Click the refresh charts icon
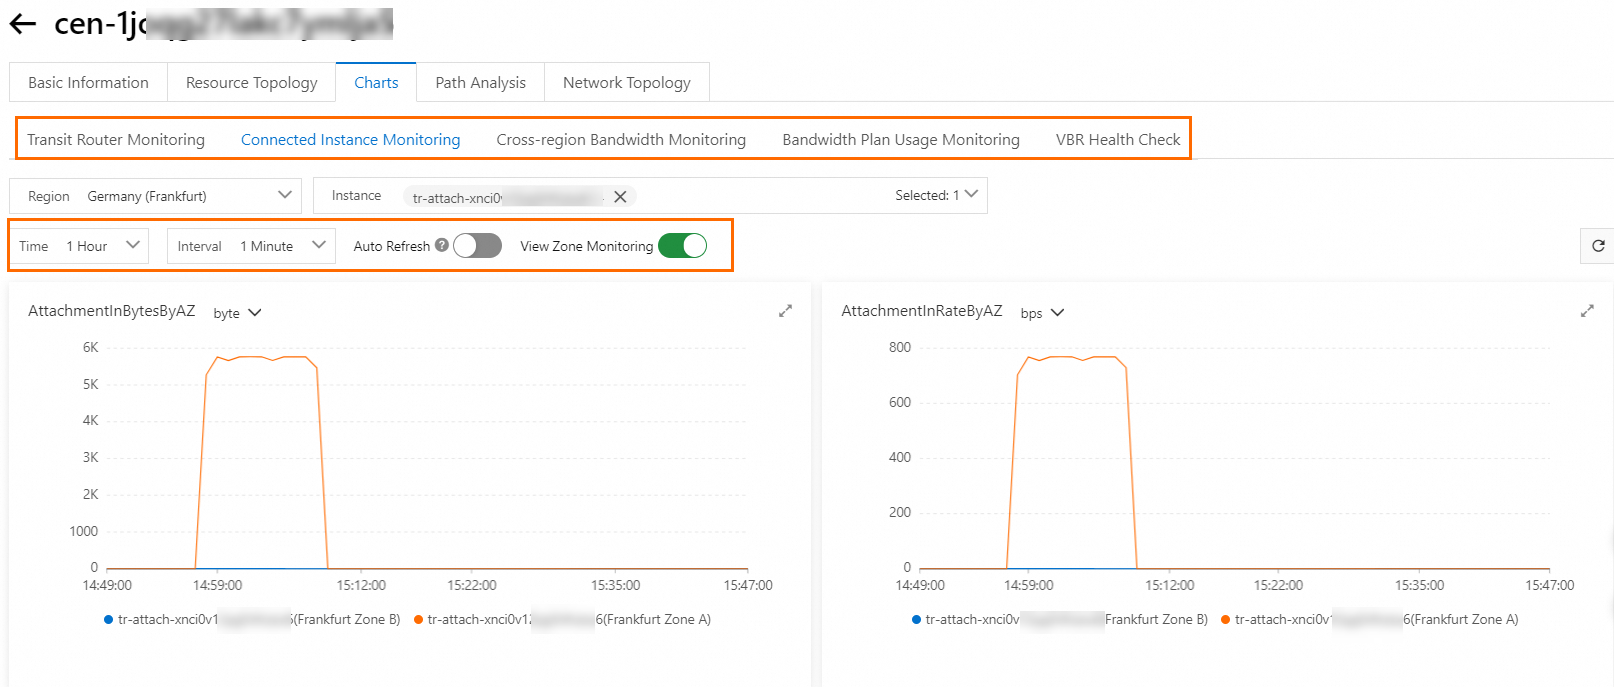Image resolution: width=1614 pixels, height=687 pixels. 1597,246
